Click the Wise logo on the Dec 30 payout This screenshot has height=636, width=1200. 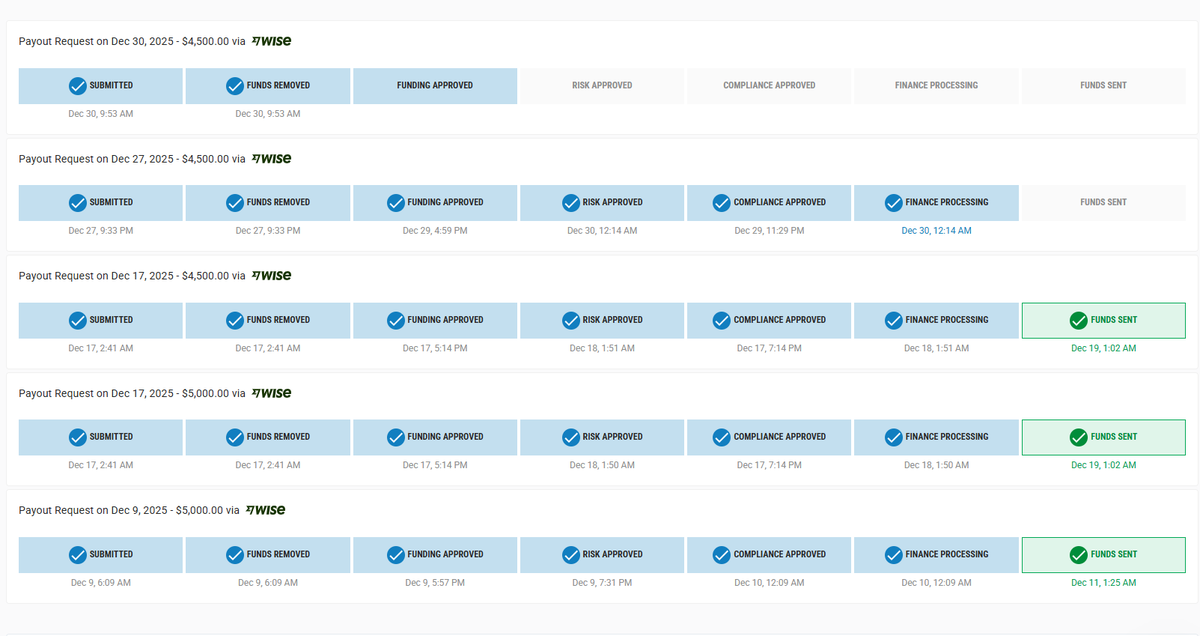pos(272,42)
